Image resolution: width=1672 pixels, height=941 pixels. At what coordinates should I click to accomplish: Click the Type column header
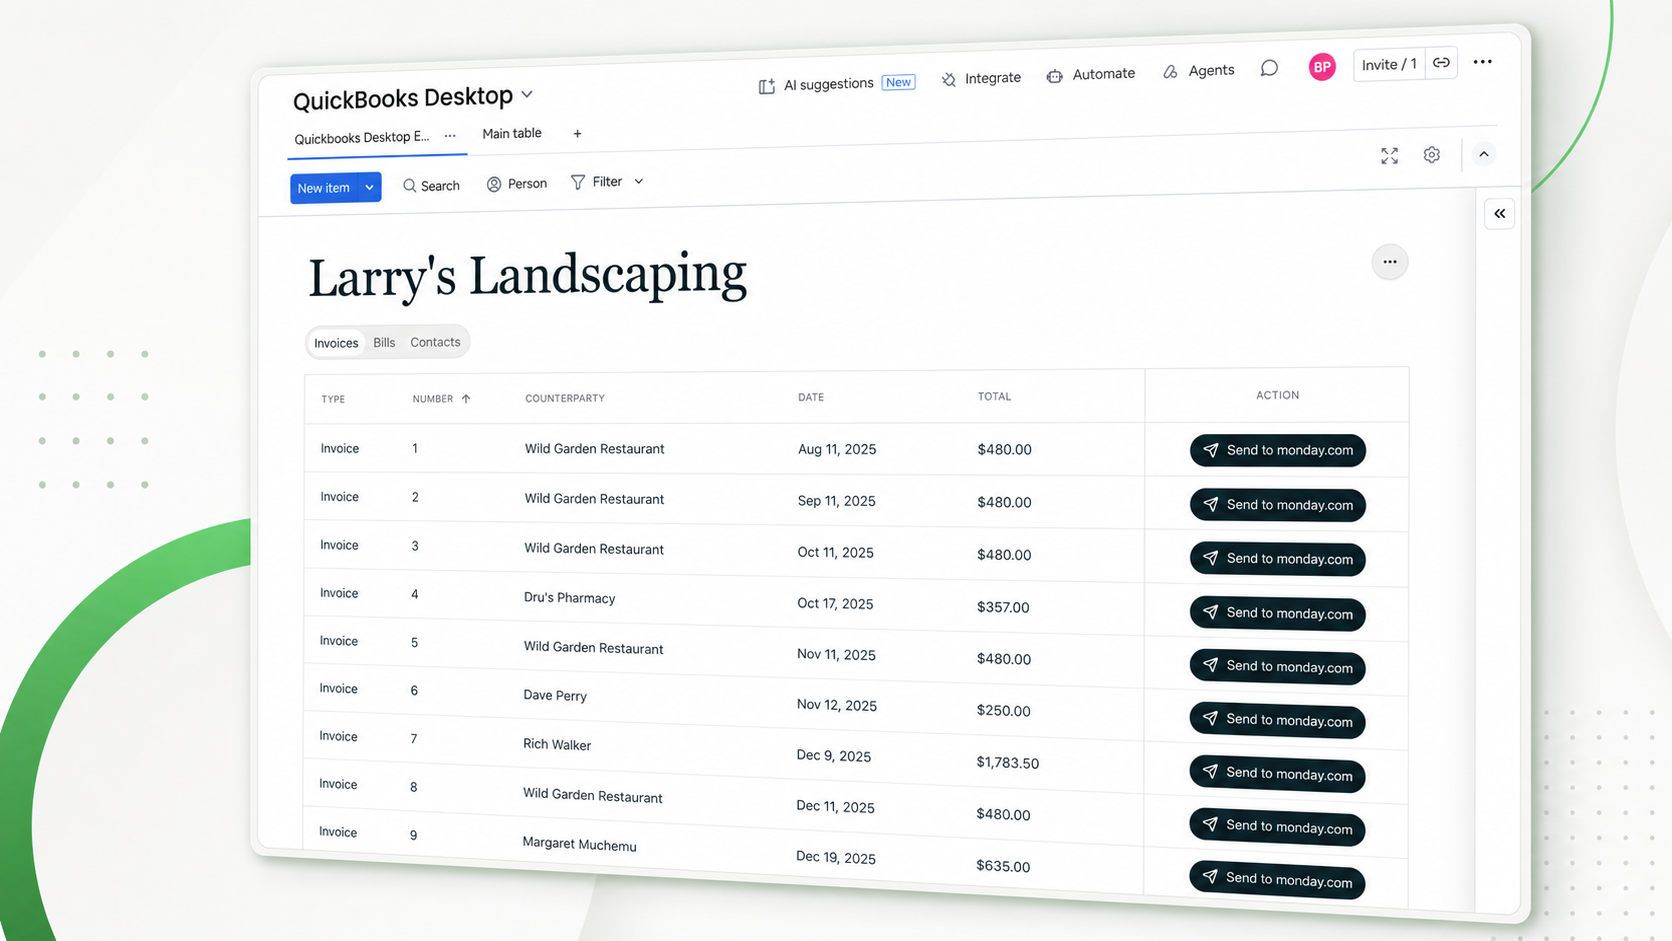coord(333,399)
